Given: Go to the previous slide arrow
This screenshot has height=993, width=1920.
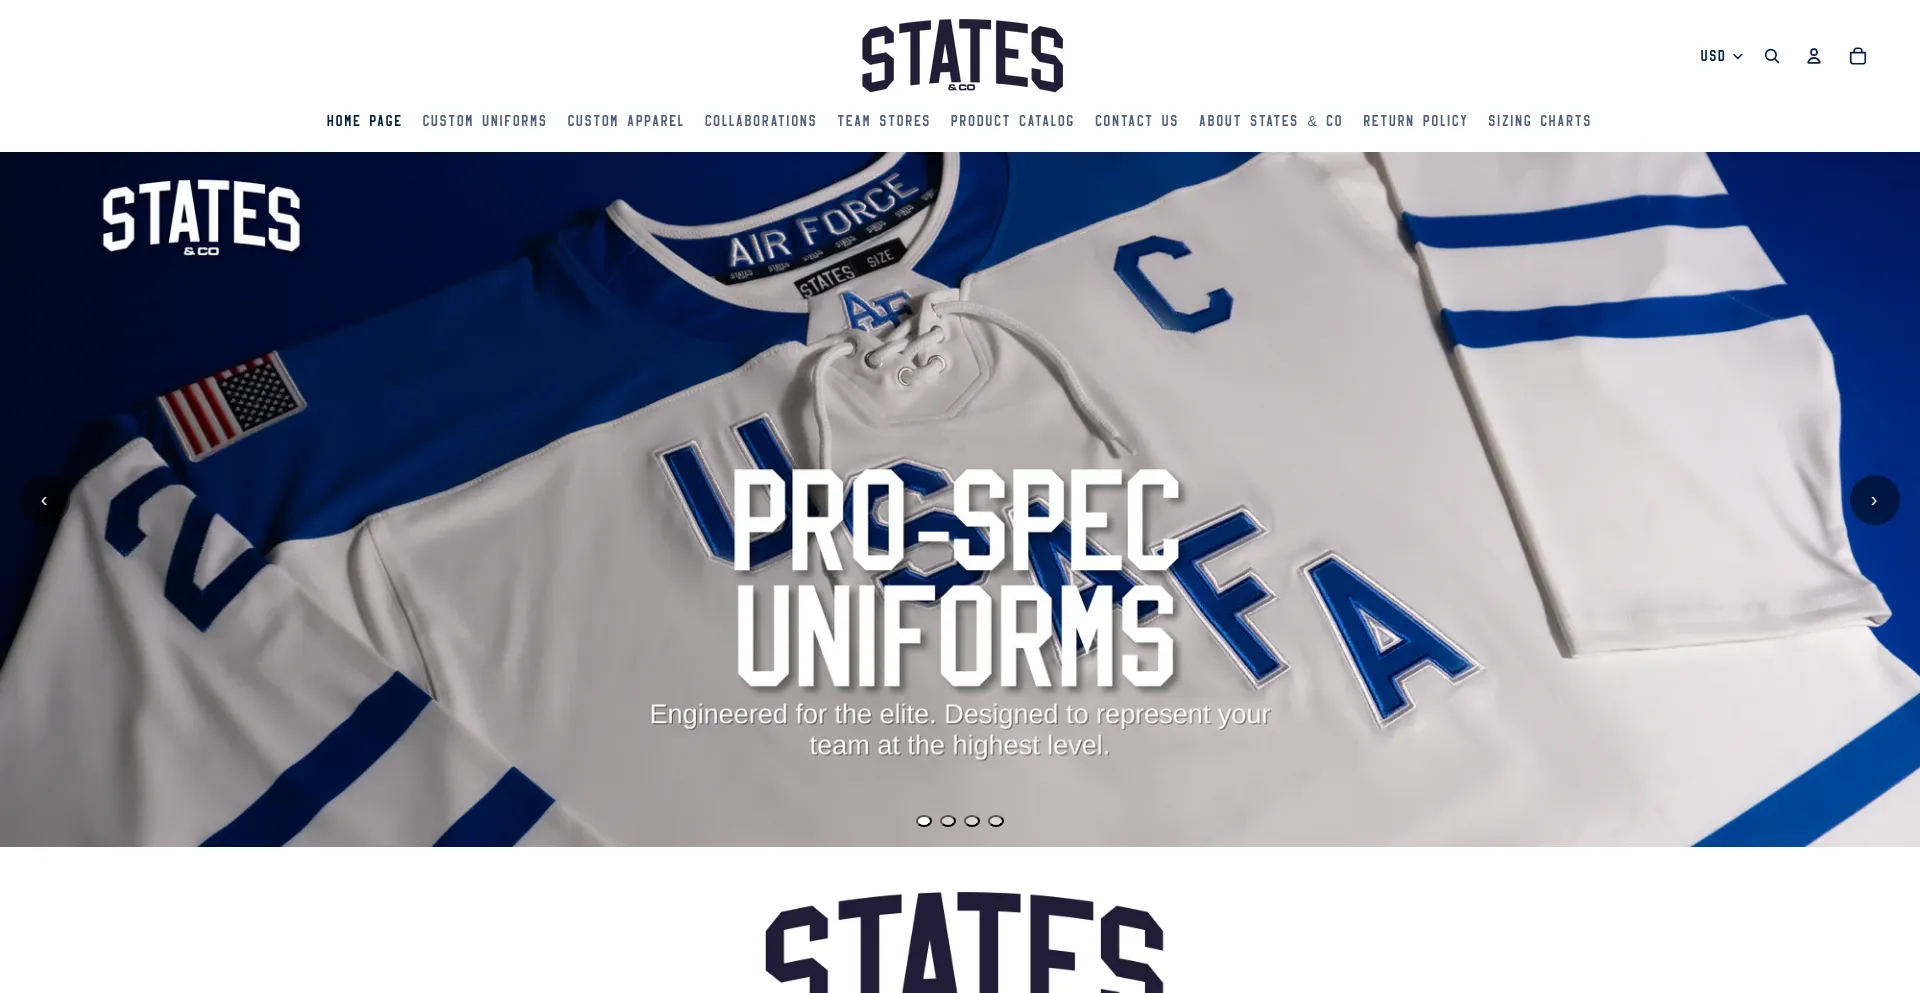Looking at the screenshot, I should (x=44, y=500).
